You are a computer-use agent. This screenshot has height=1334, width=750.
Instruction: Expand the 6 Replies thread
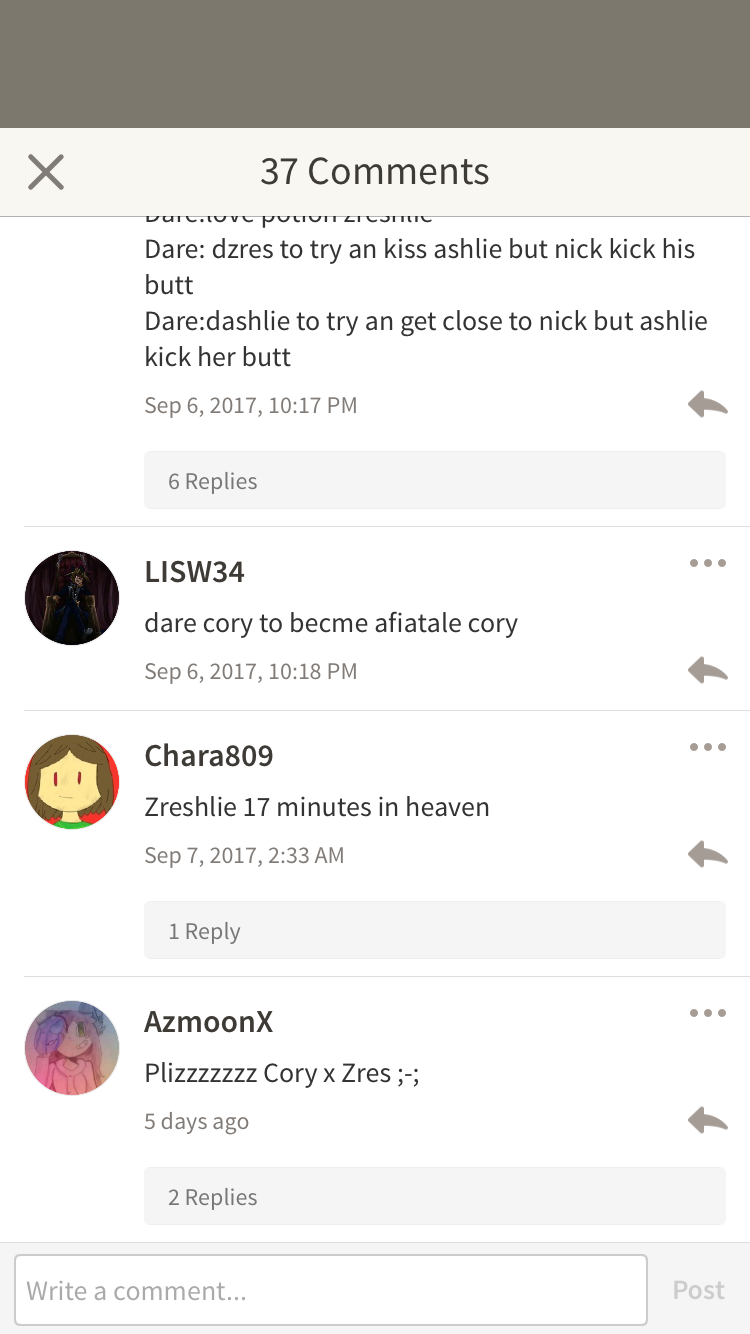click(x=435, y=480)
